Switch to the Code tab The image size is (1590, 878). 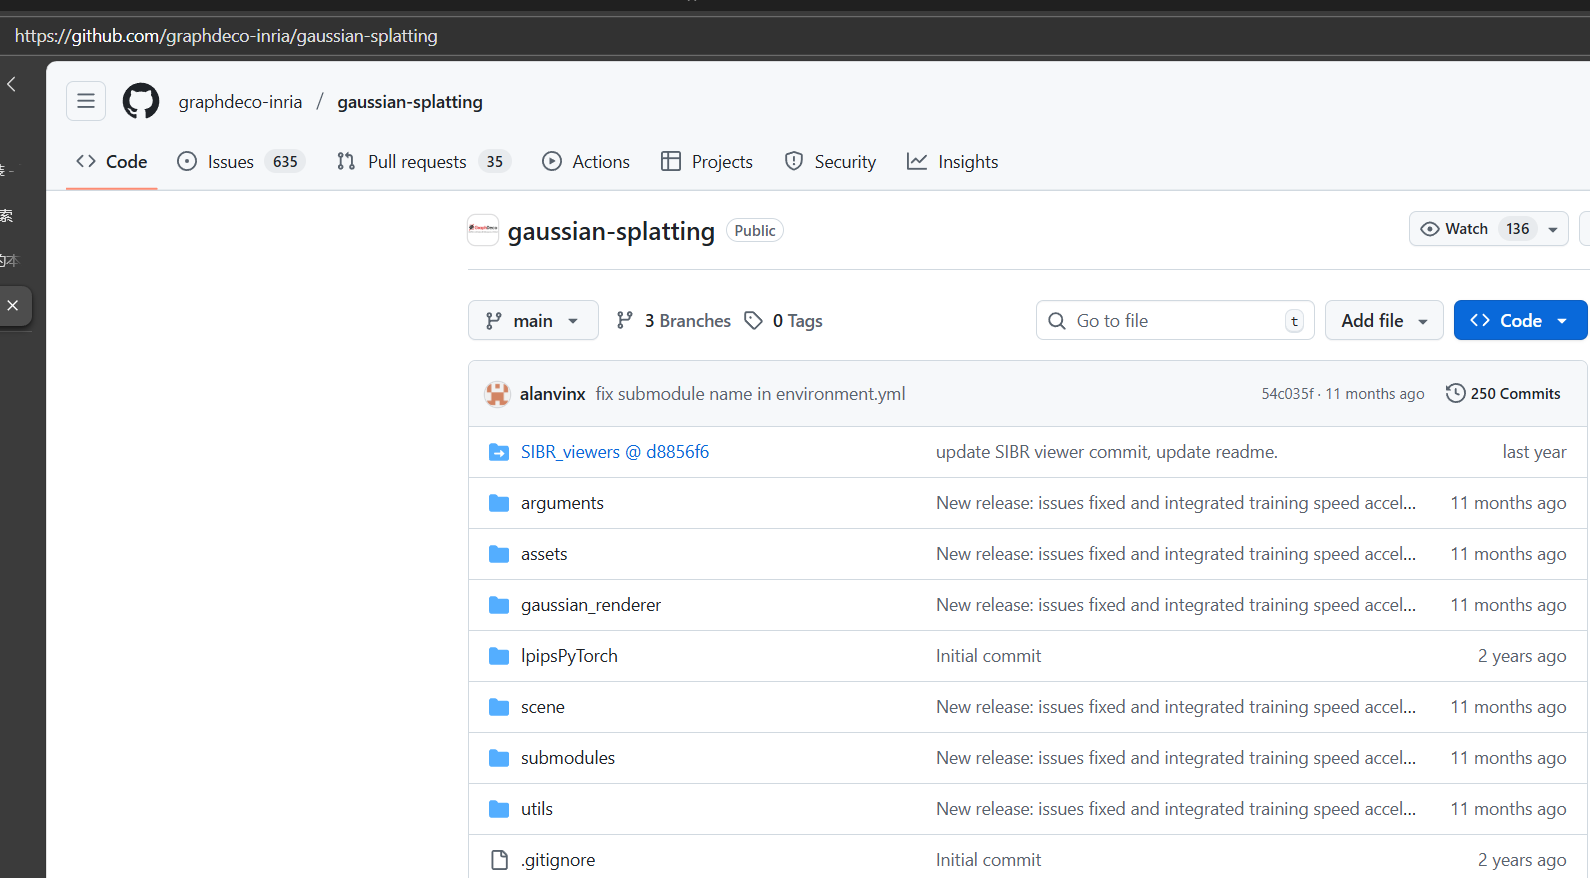point(112,162)
